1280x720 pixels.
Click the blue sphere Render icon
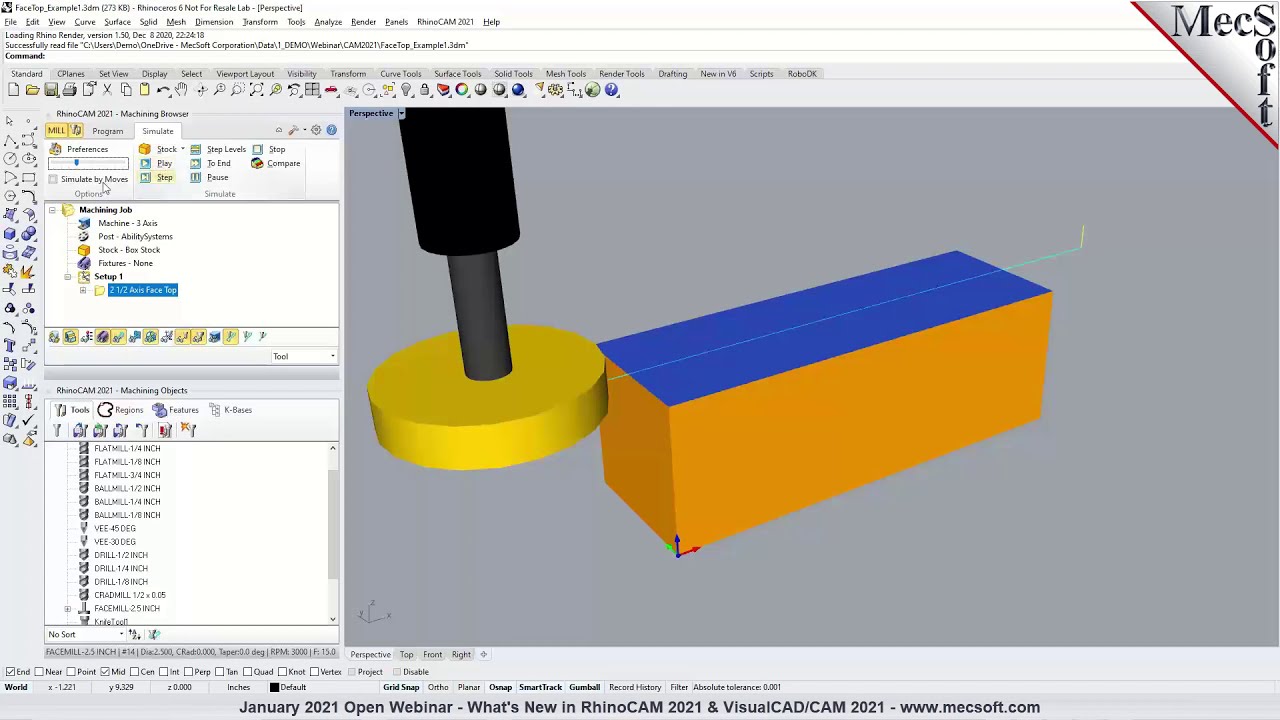pyautogui.click(x=518, y=90)
